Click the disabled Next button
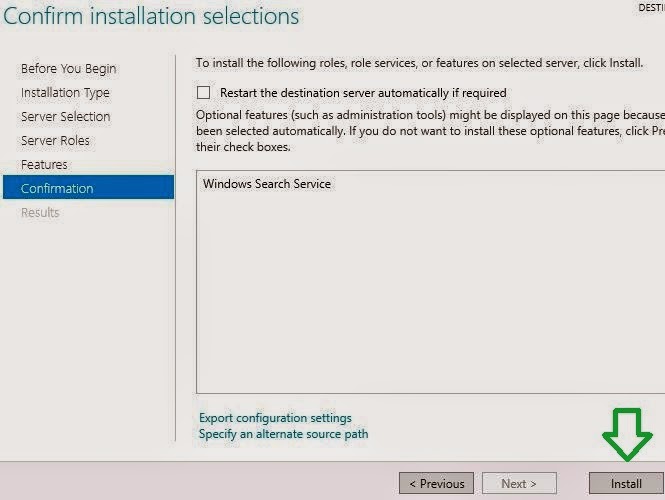 [x=519, y=483]
